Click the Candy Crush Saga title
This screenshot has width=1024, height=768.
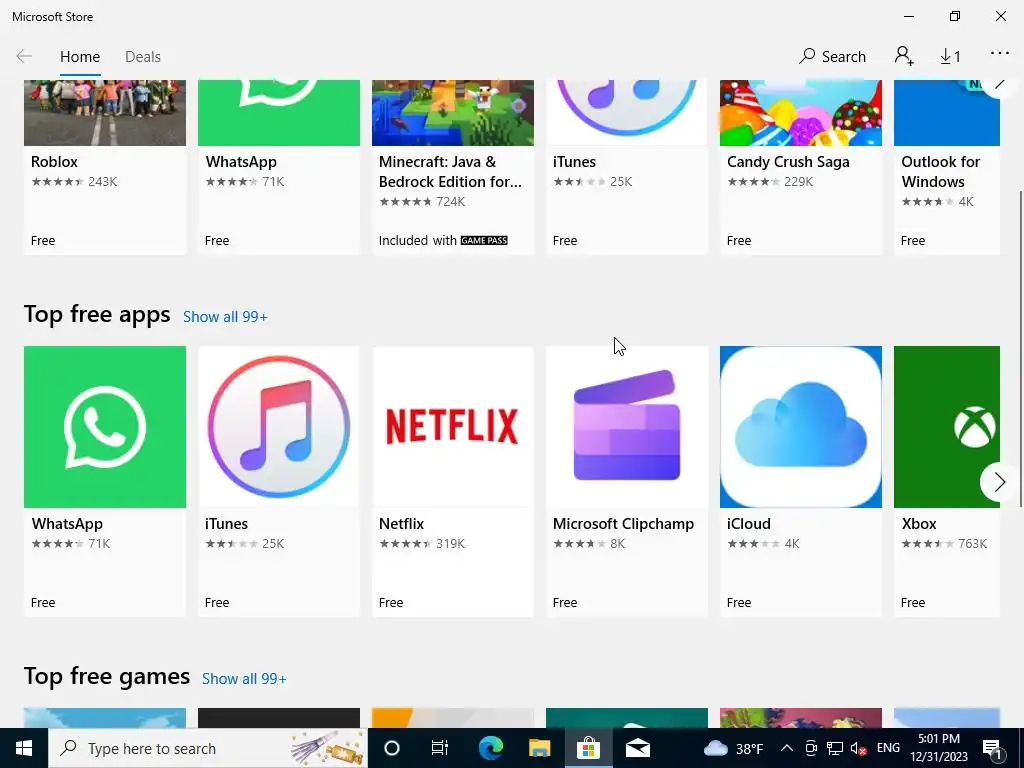(x=788, y=162)
